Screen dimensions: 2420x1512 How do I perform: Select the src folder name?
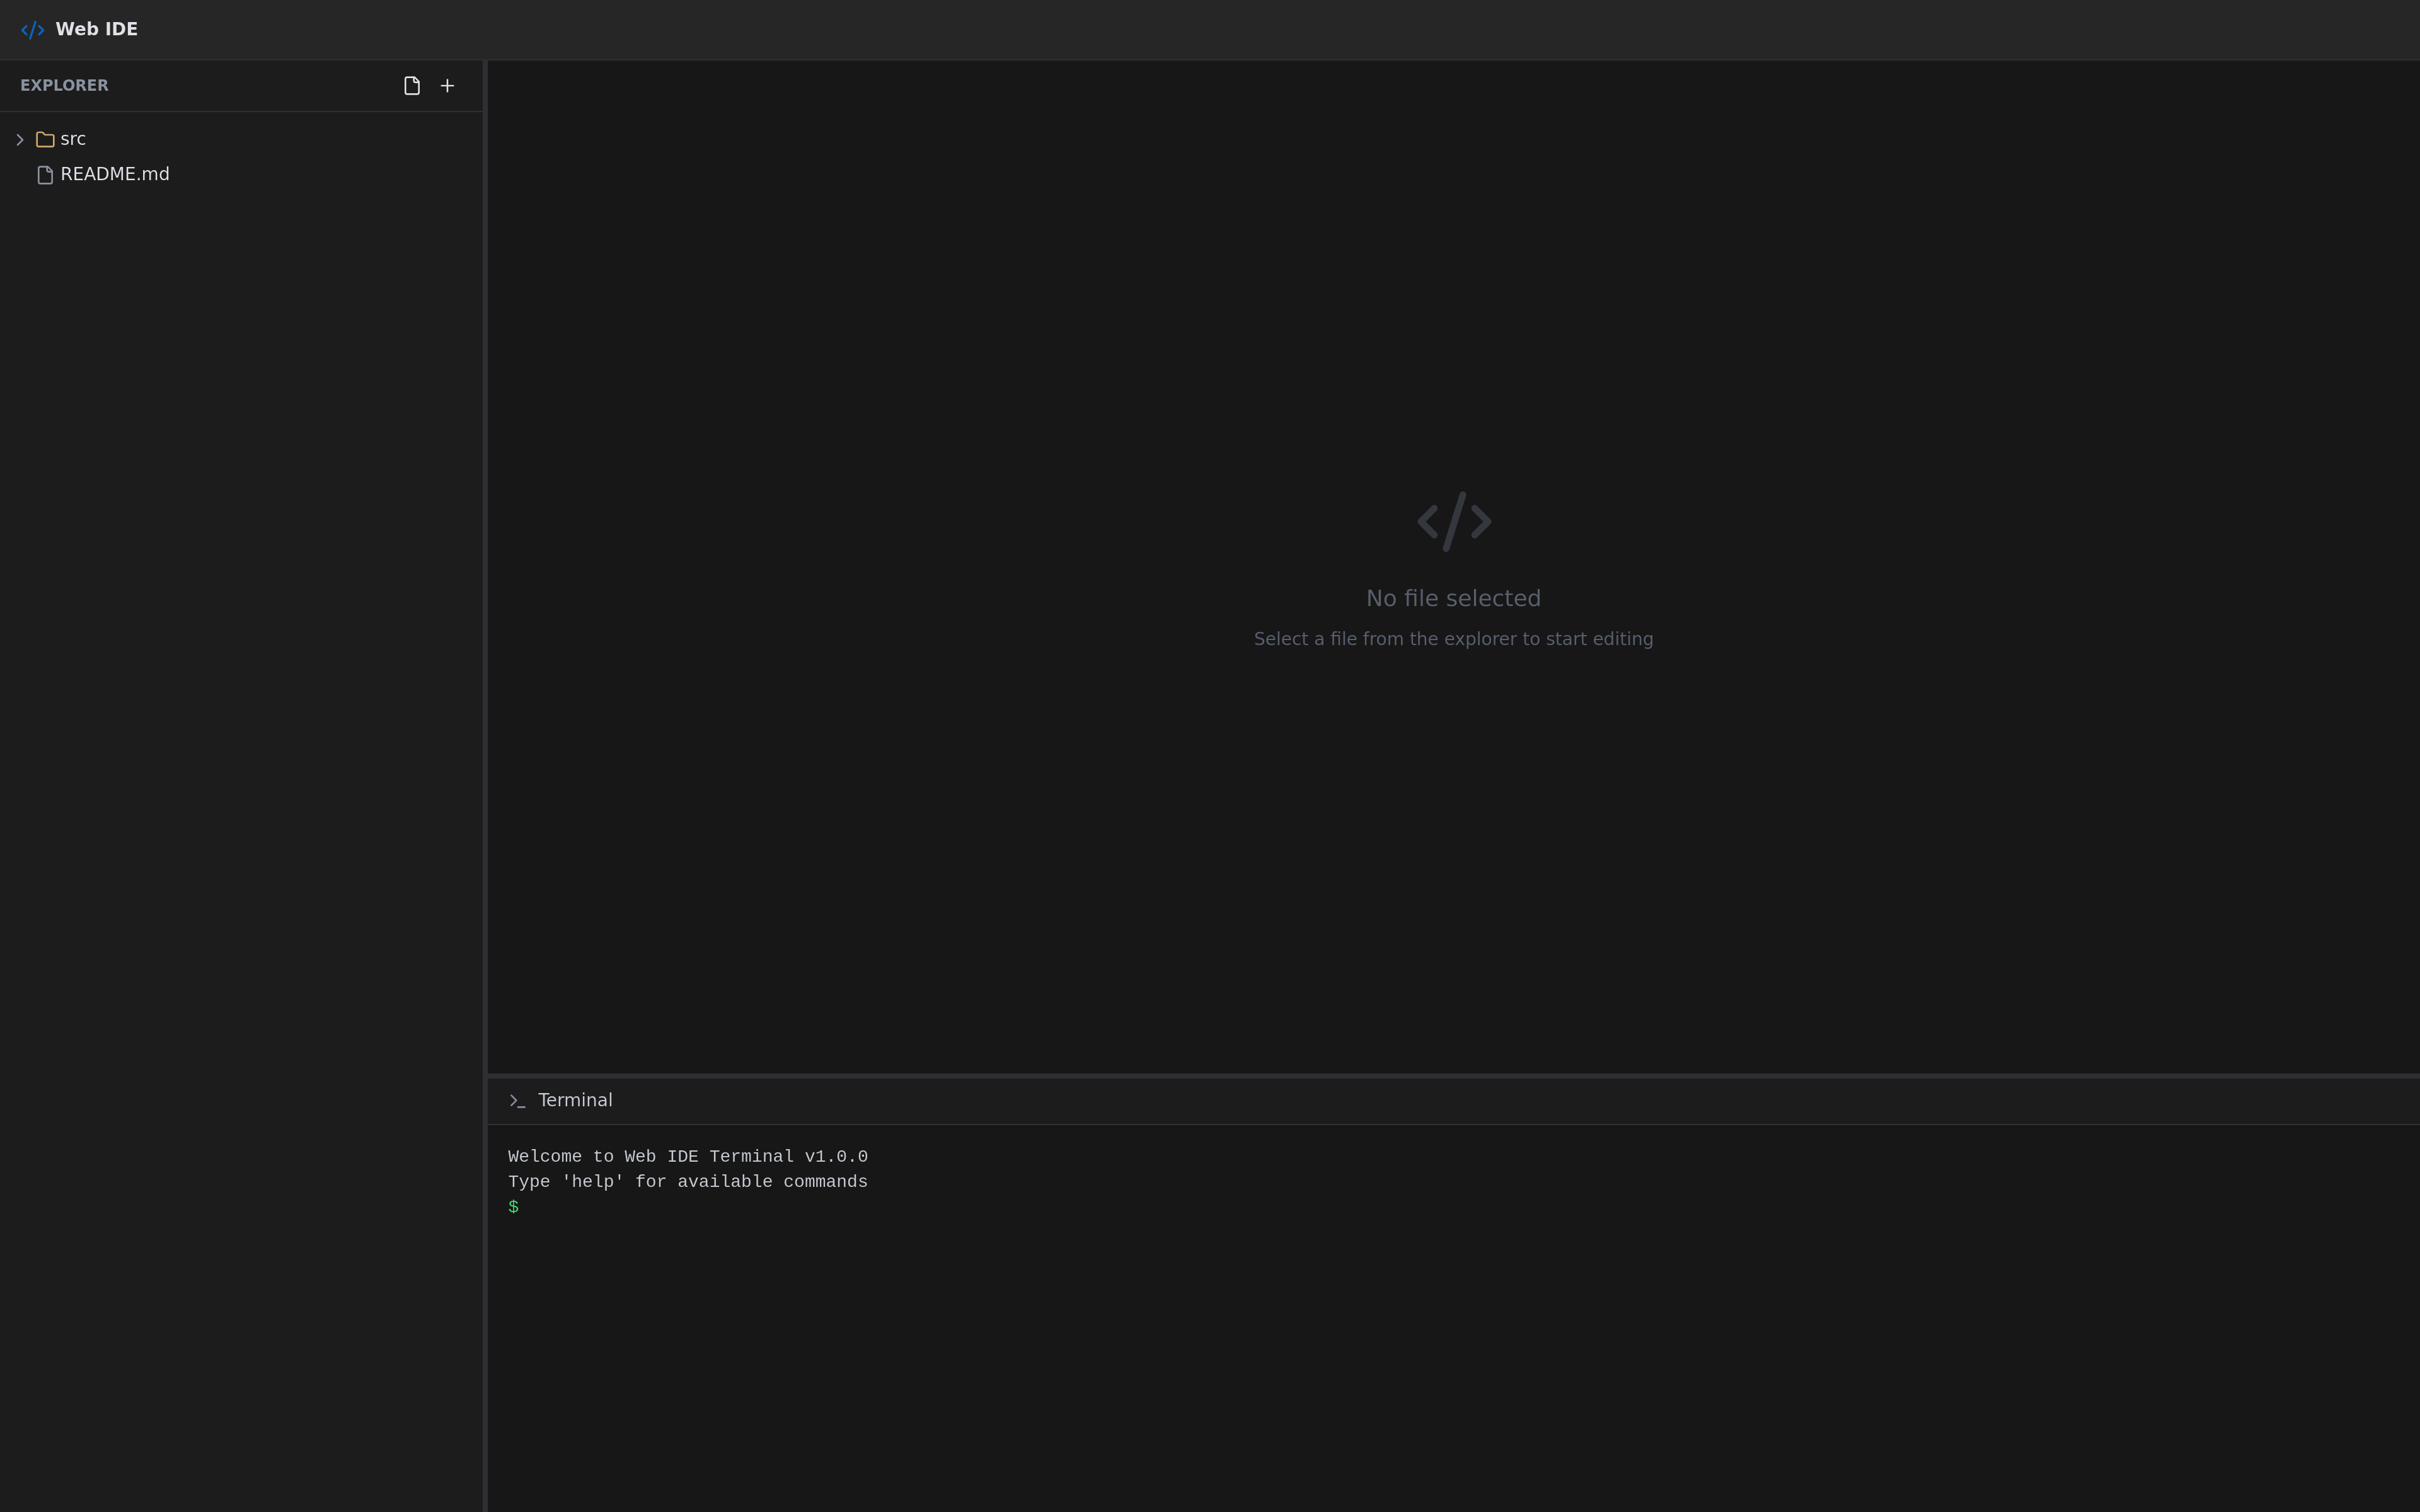(x=73, y=139)
